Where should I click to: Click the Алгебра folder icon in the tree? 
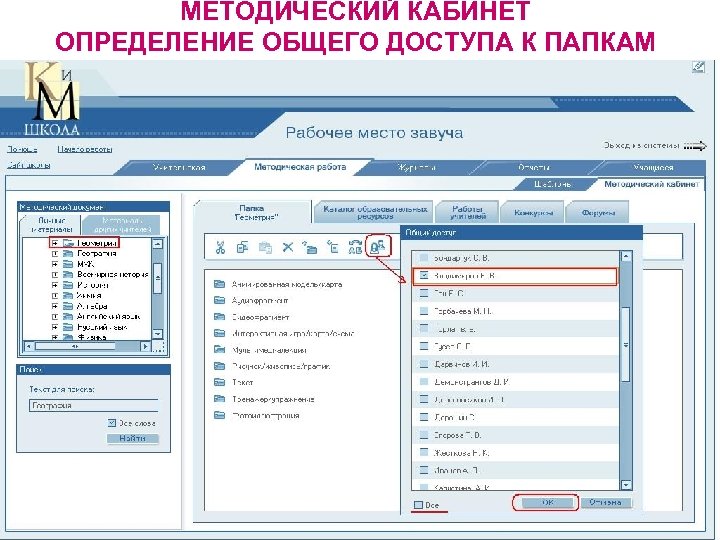[x=68, y=306]
